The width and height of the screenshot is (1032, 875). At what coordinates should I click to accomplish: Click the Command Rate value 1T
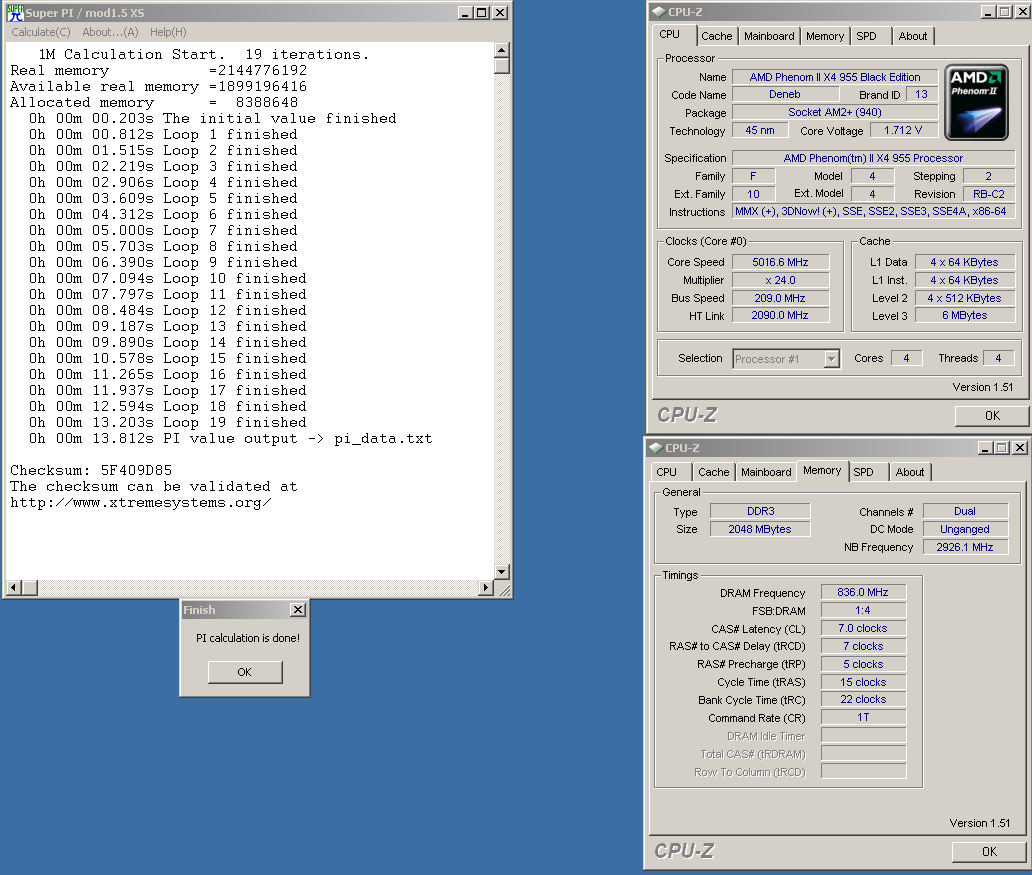pos(864,717)
